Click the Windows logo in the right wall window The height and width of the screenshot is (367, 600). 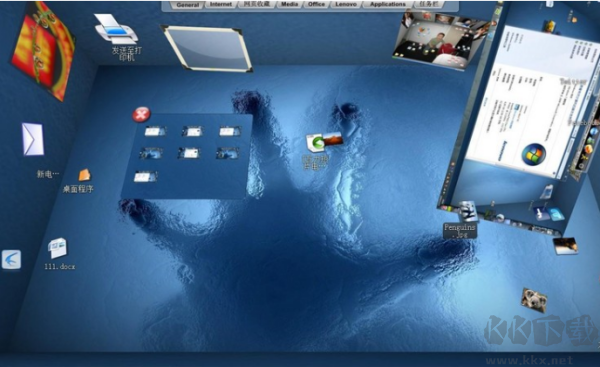click(533, 154)
